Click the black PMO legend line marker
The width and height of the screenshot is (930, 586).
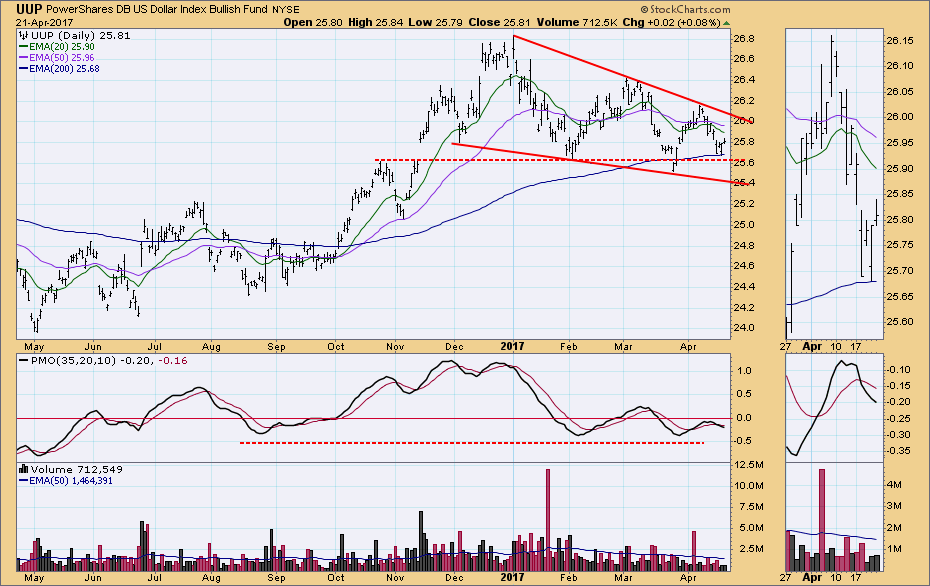tap(24, 361)
